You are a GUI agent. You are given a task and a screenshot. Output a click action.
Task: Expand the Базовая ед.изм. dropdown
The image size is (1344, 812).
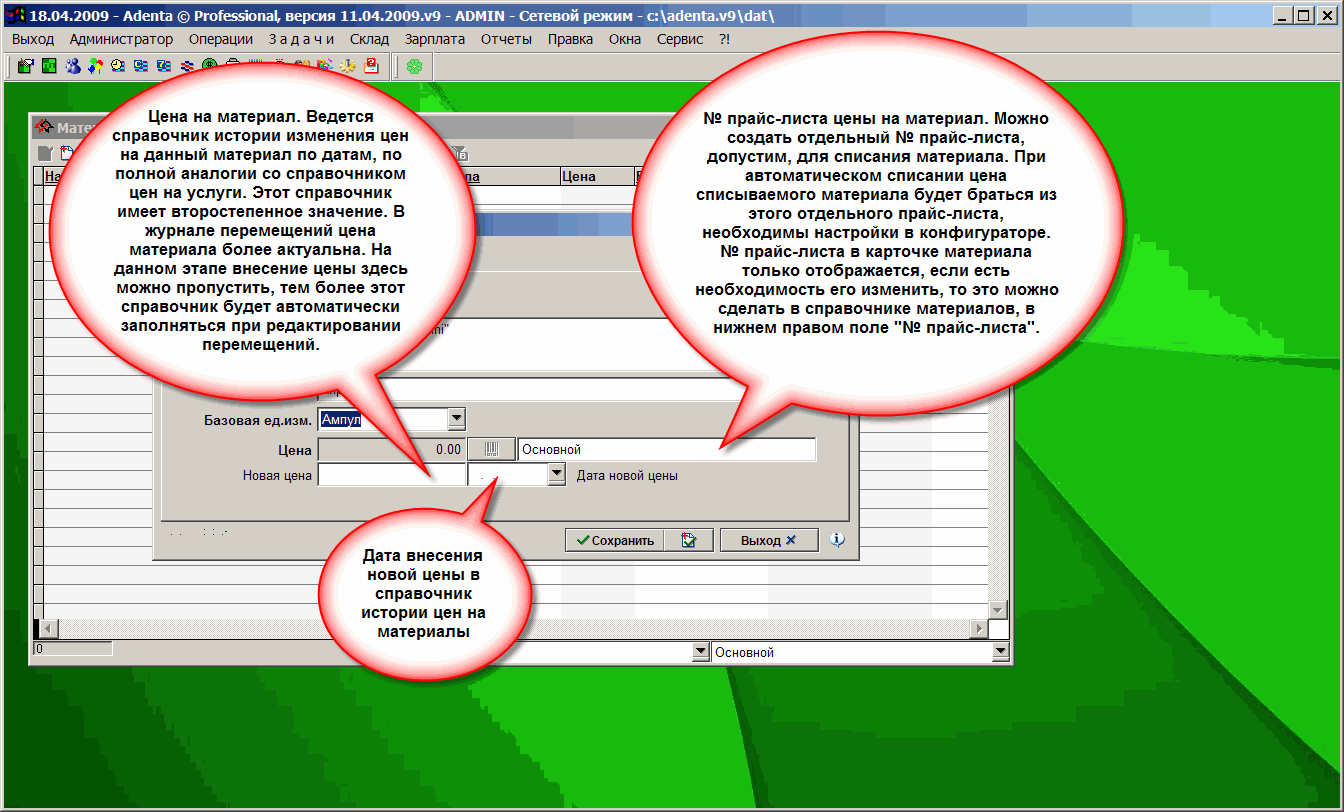click(x=456, y=419)
